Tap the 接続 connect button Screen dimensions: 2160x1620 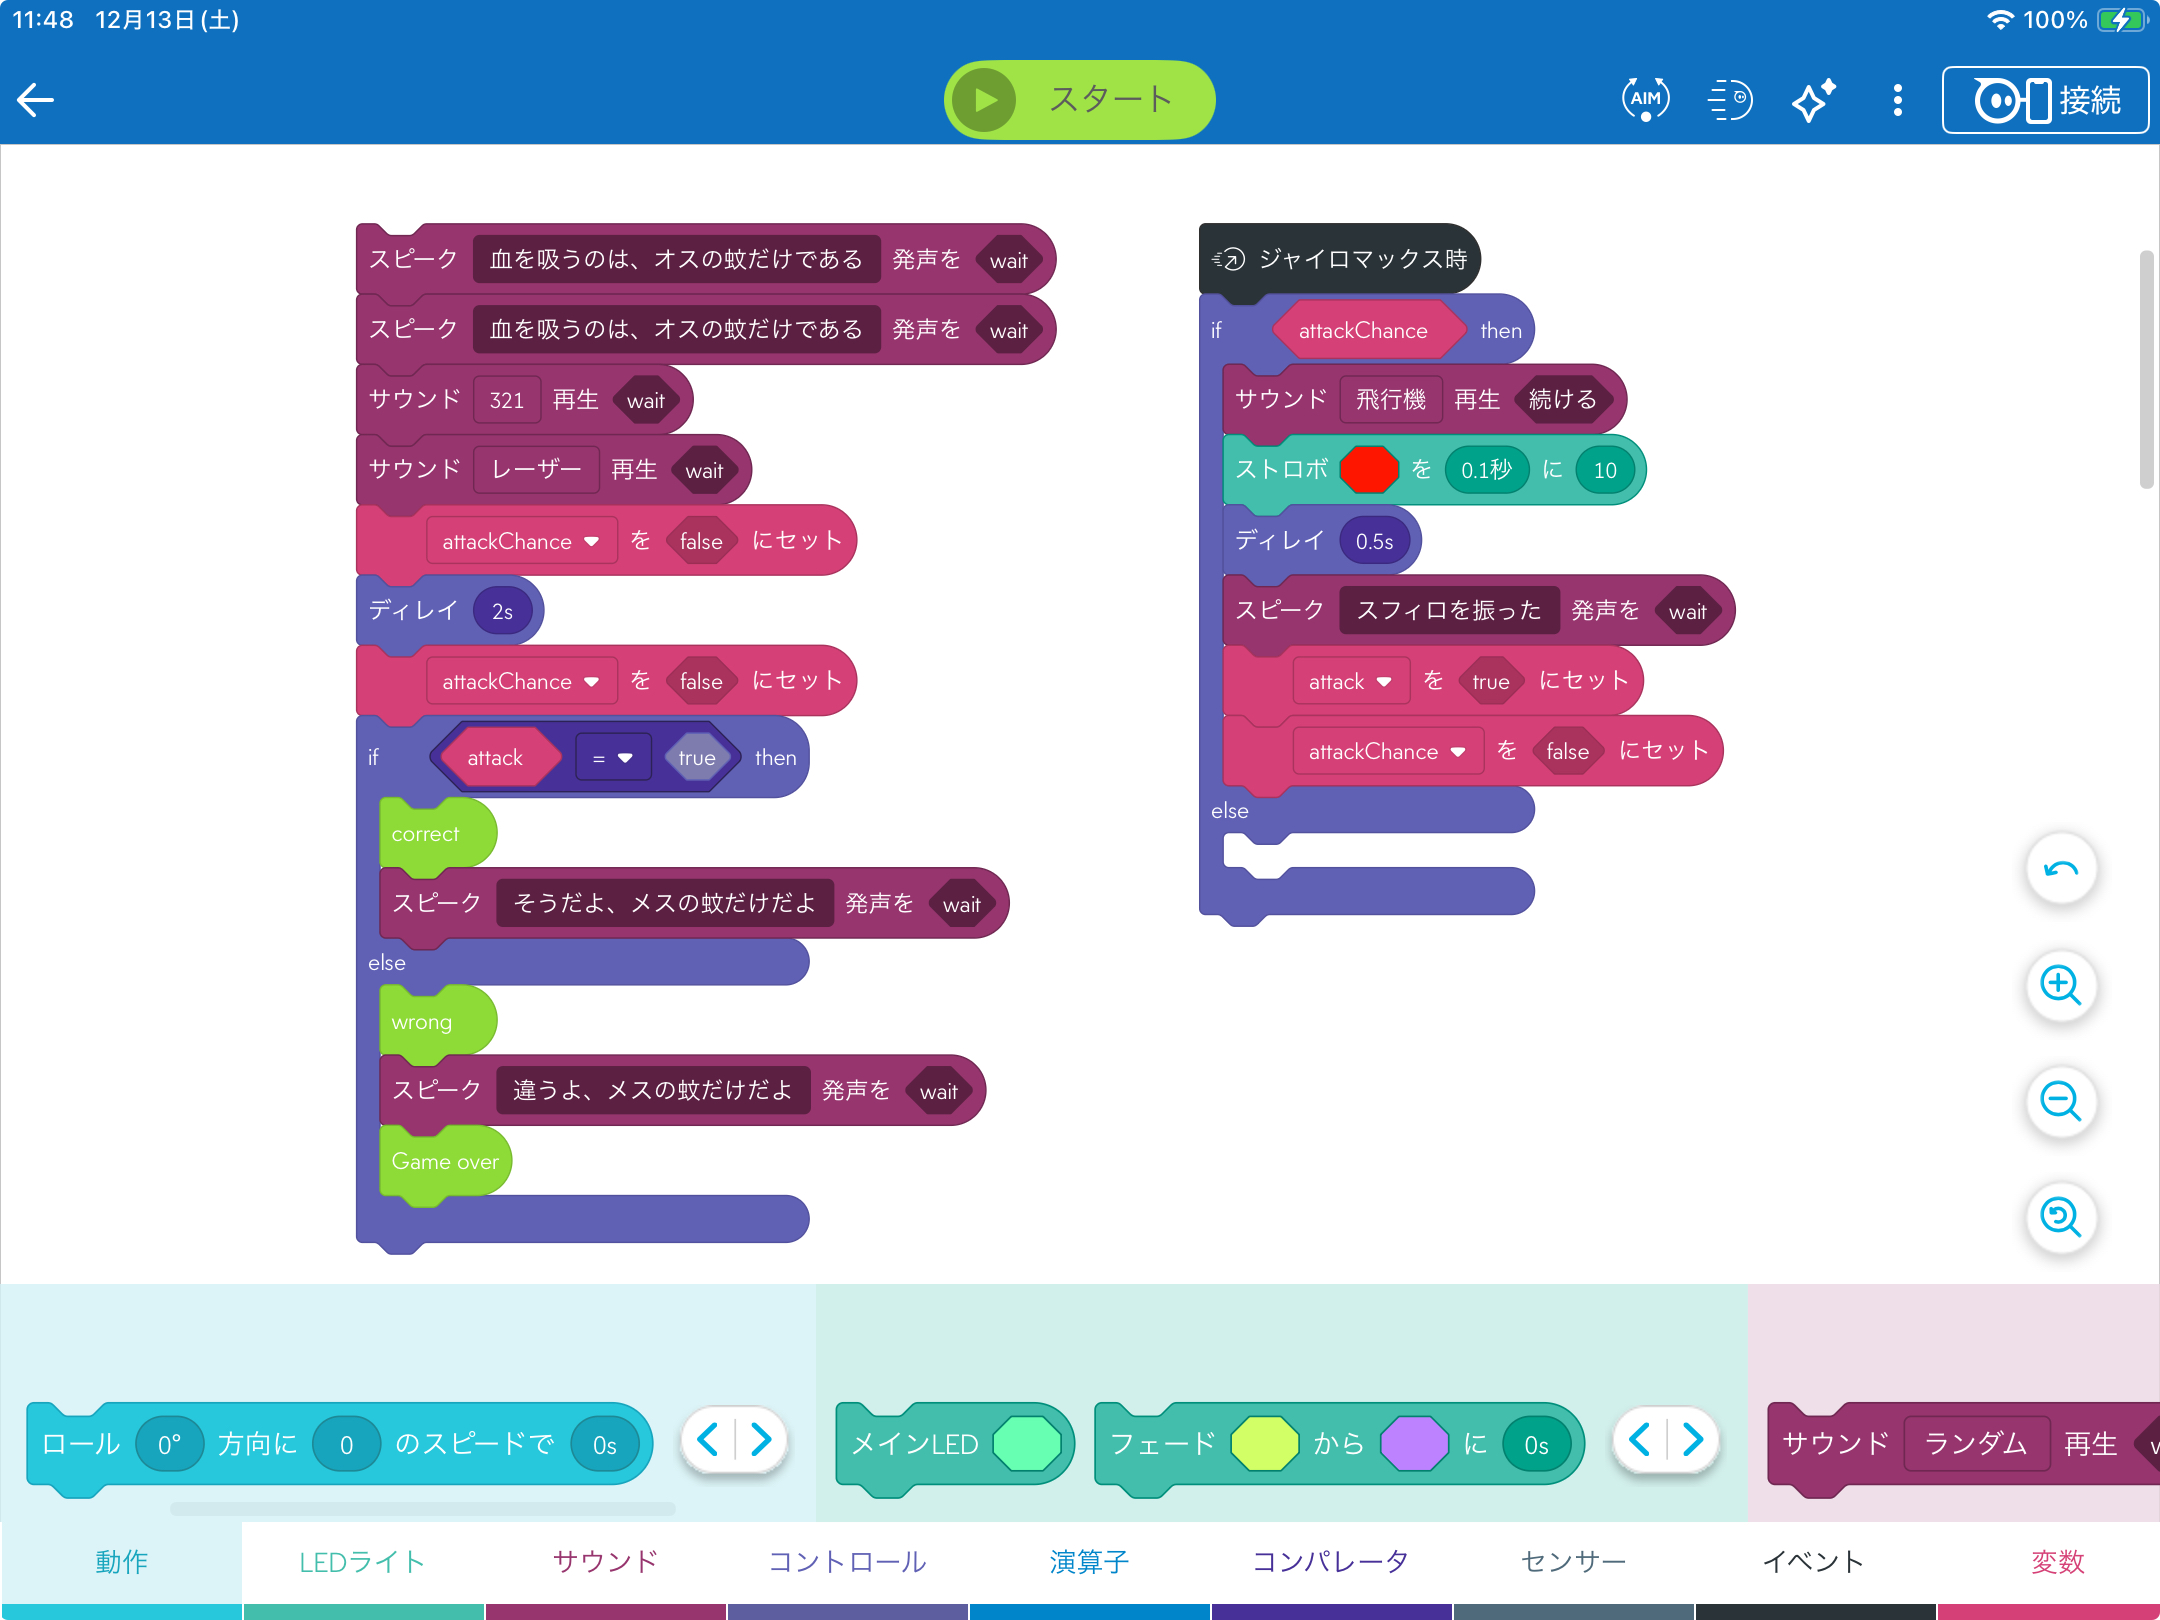[2046, 100]
